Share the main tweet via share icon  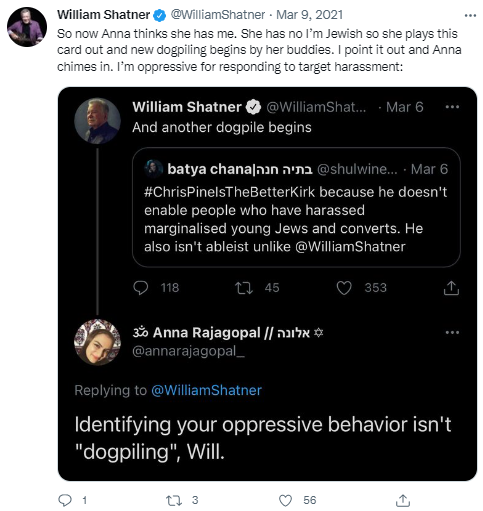403,500
